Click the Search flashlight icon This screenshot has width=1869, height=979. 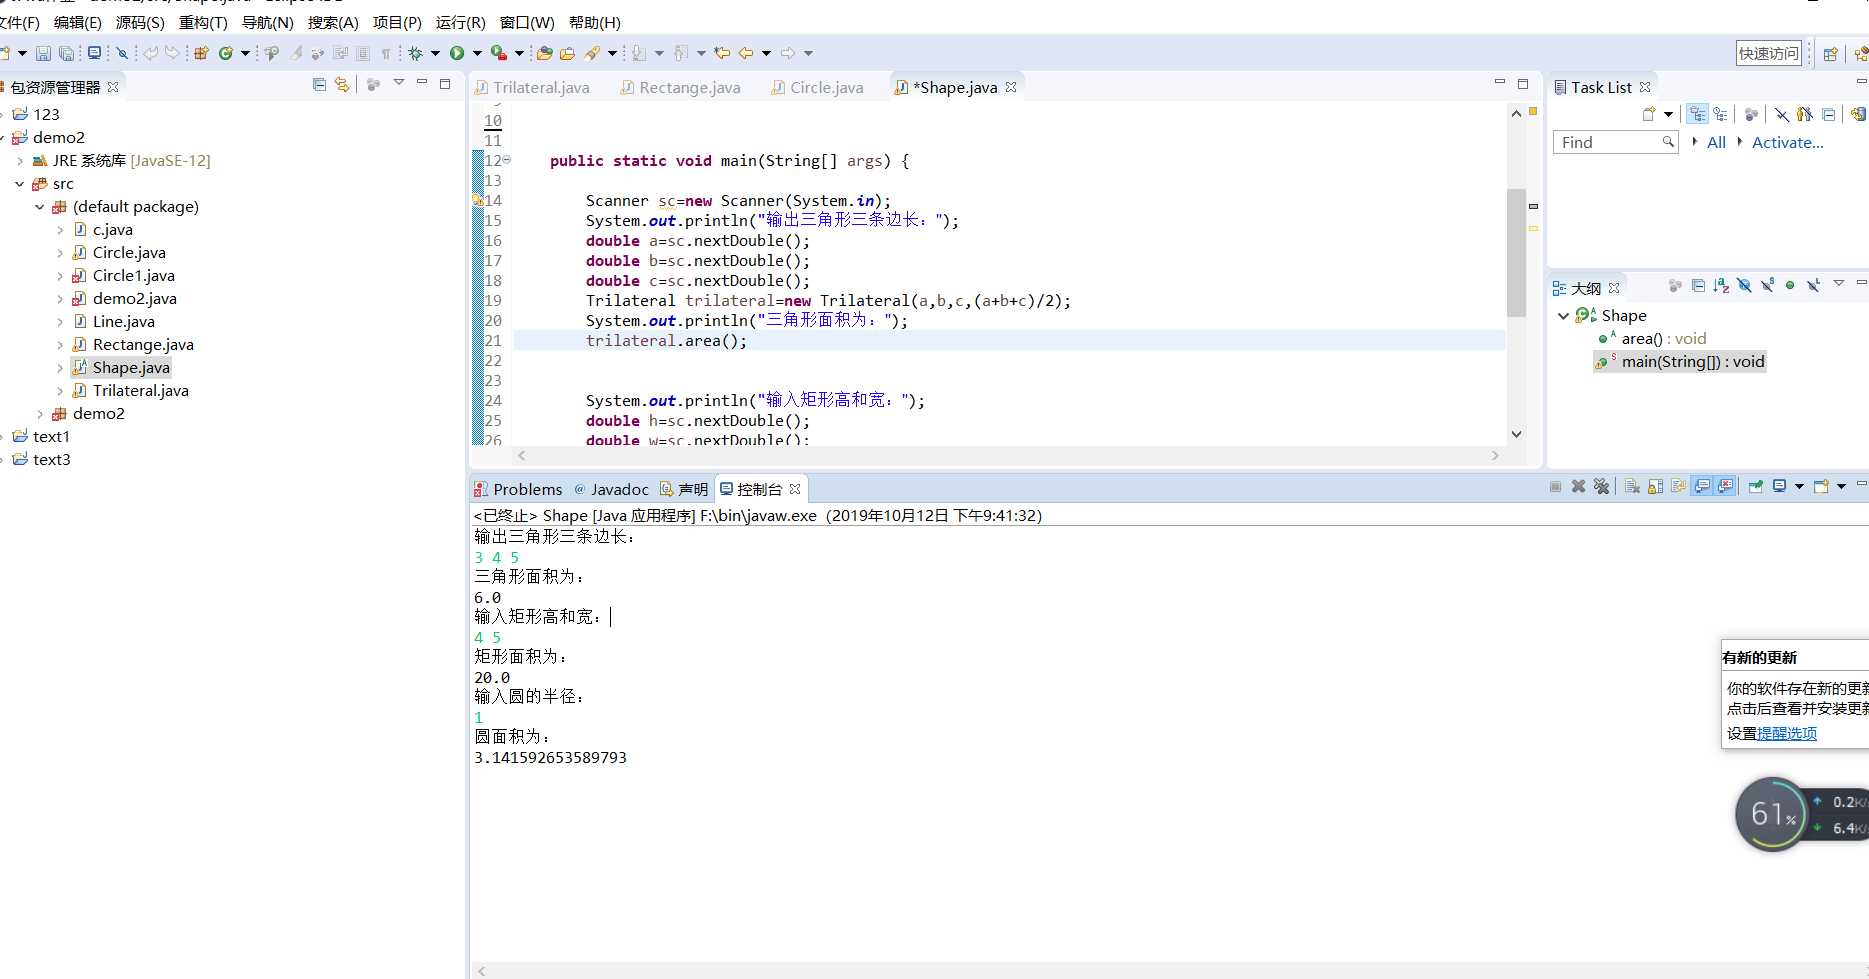tap(592, 53)
